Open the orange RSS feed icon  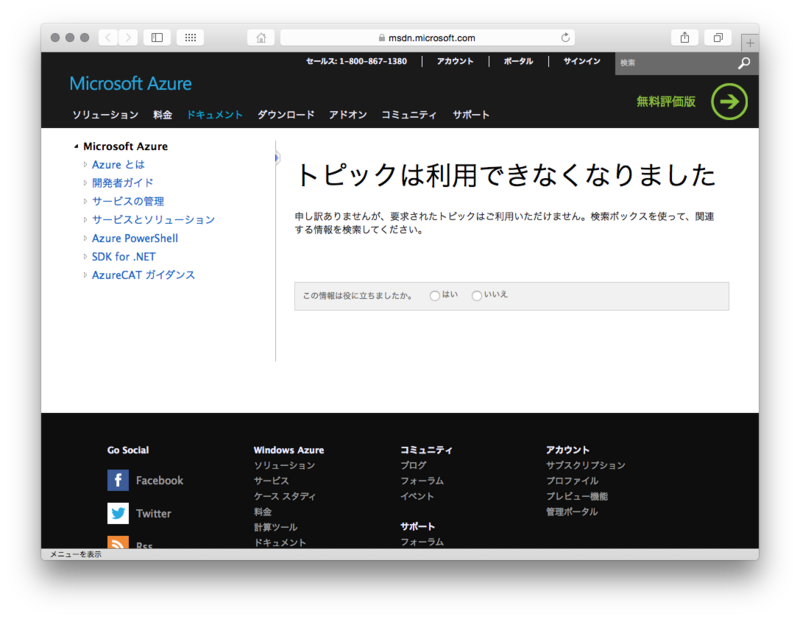click(x=118, y=542)
